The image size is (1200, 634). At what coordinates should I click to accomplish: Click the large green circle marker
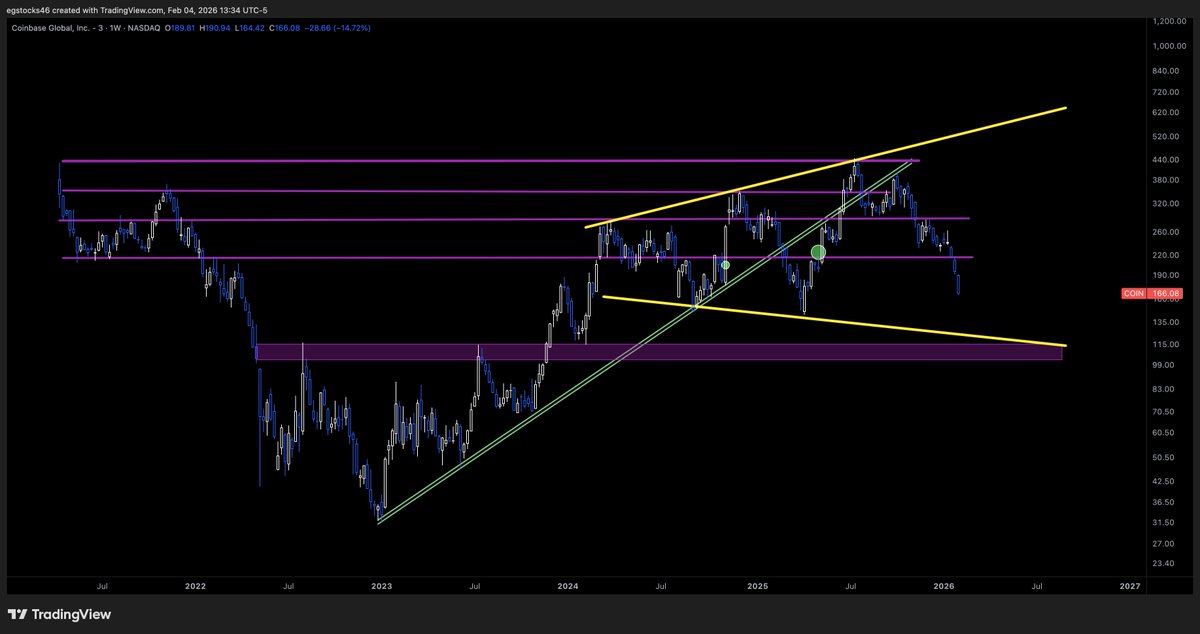click(818, 252)
